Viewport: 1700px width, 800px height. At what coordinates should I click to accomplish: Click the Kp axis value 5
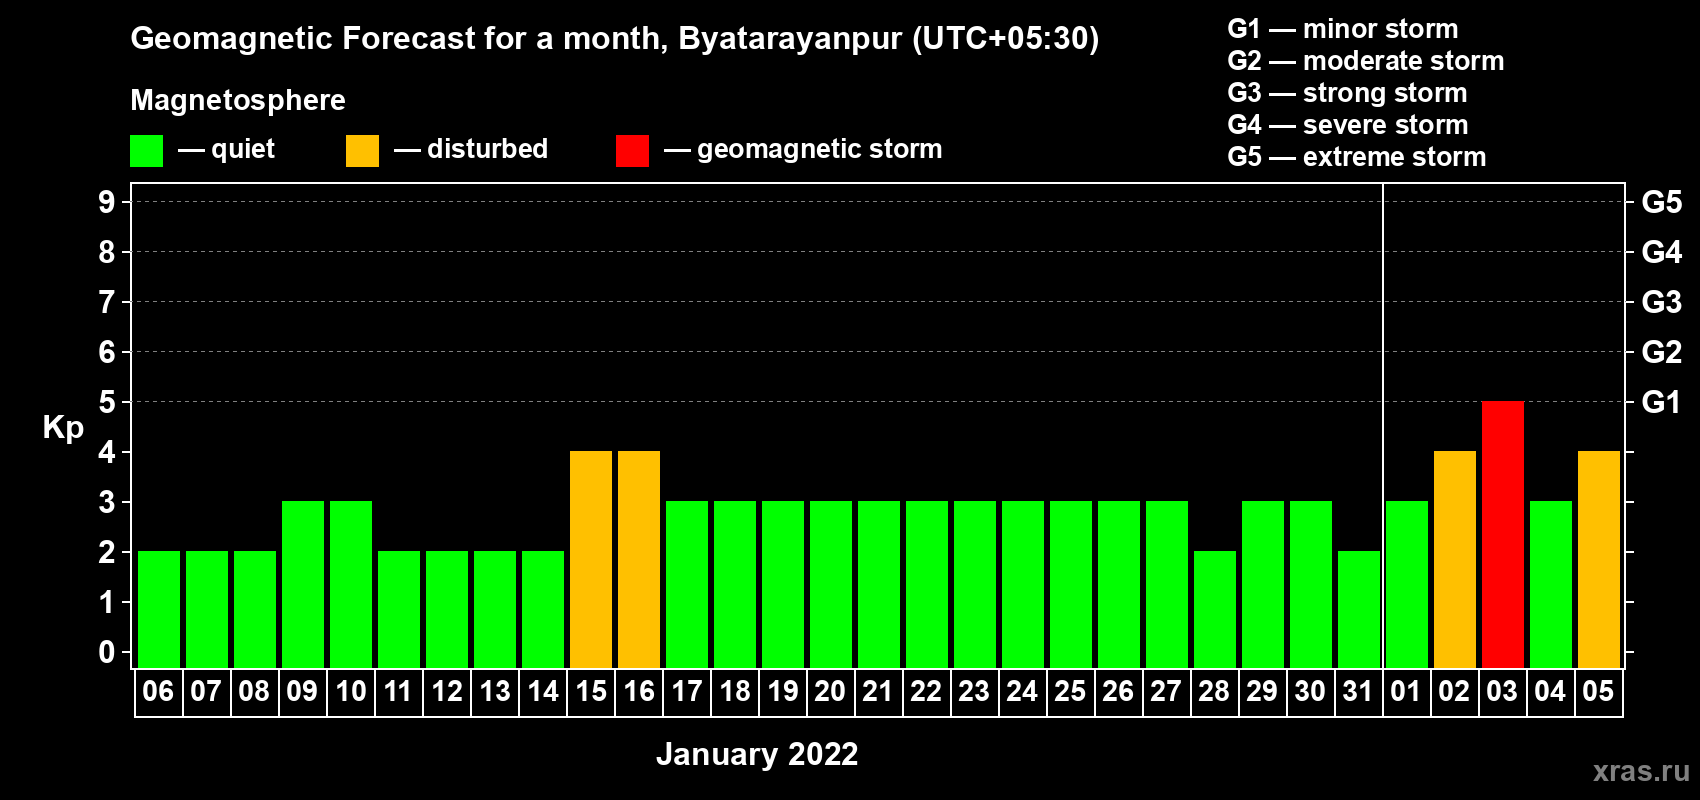coord(107,402)
